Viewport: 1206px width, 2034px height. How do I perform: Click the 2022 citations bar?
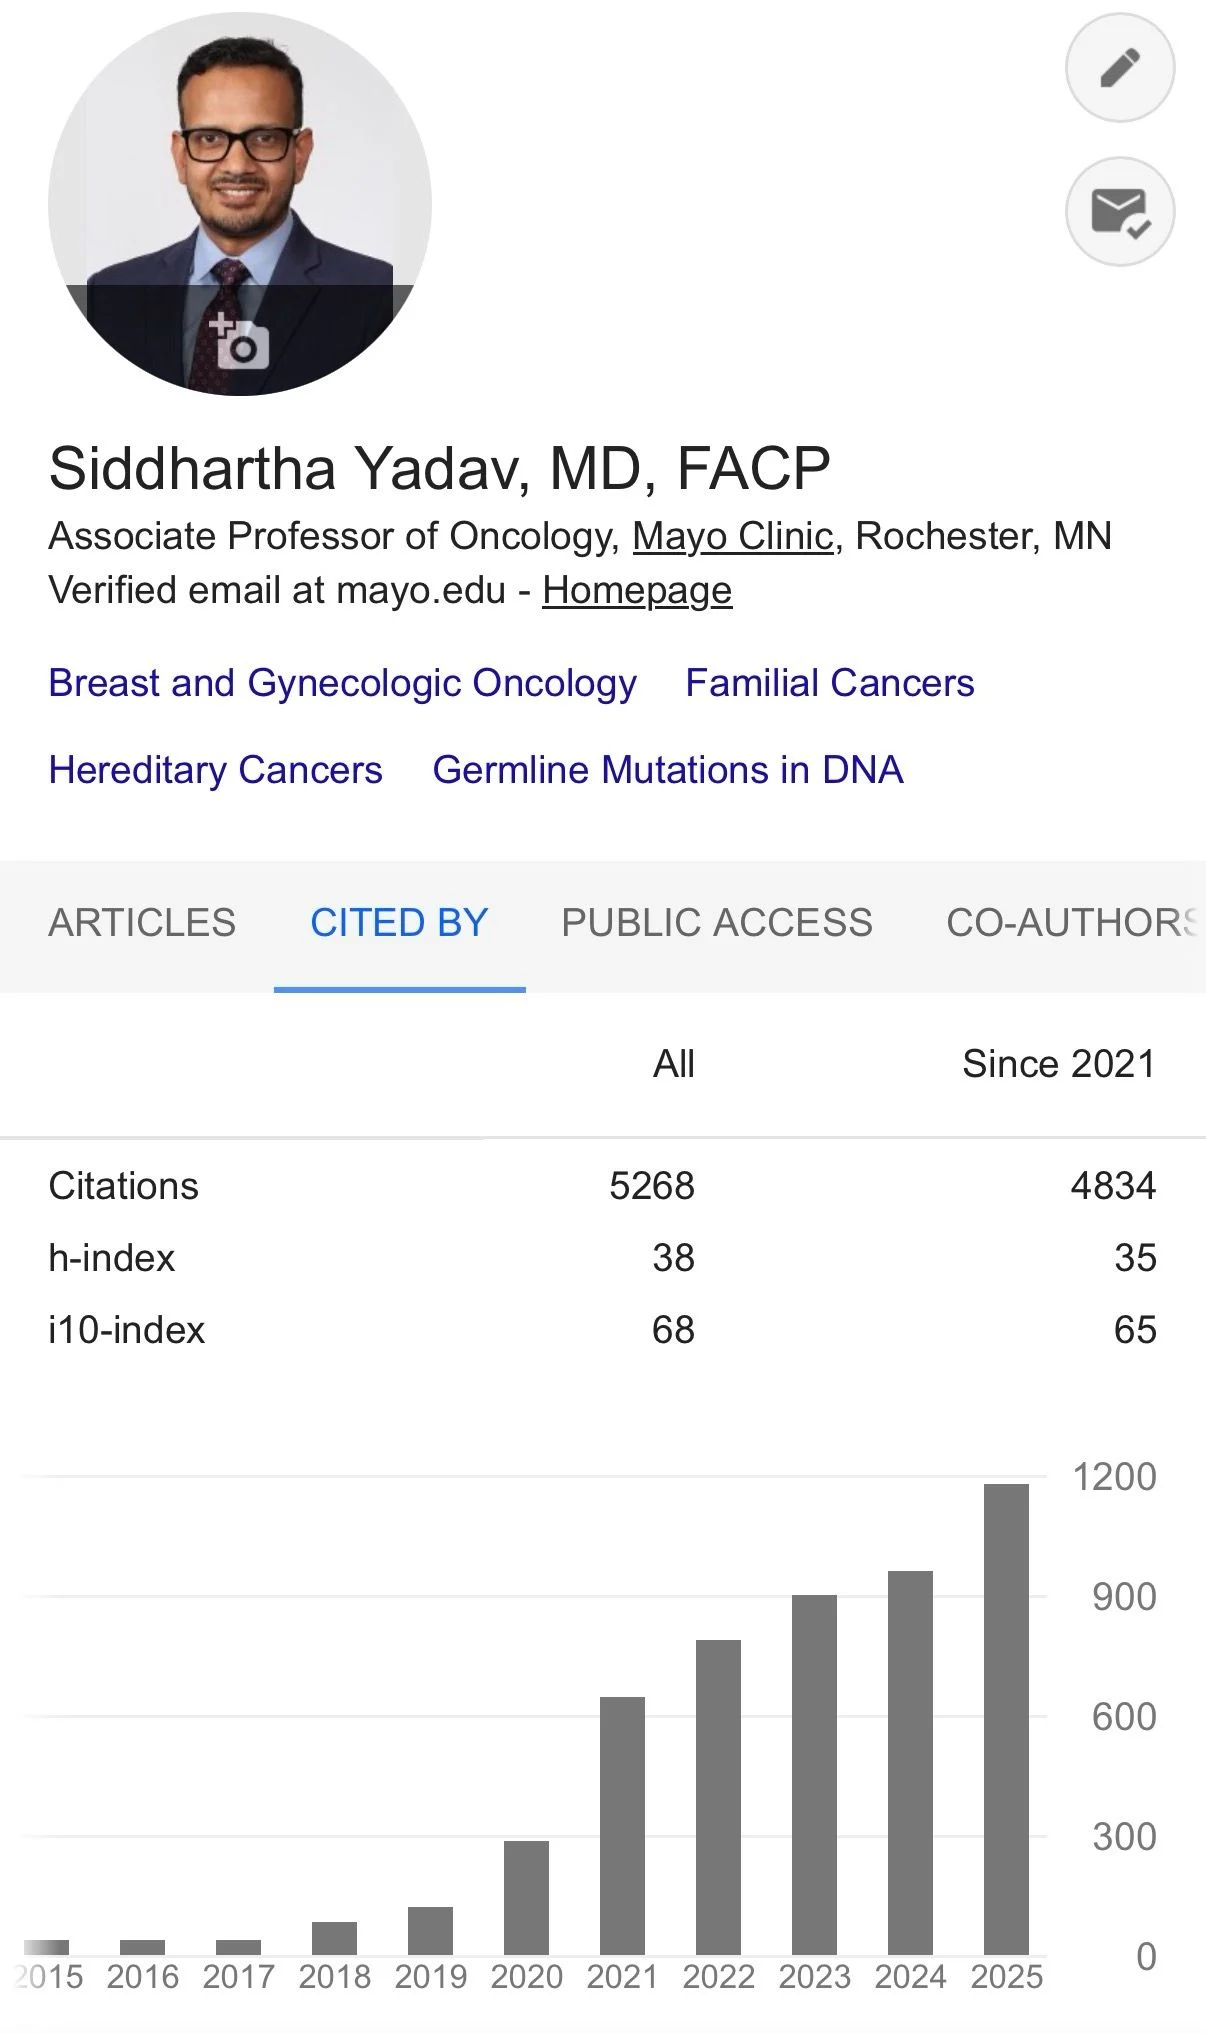[x=718, y=1796]
